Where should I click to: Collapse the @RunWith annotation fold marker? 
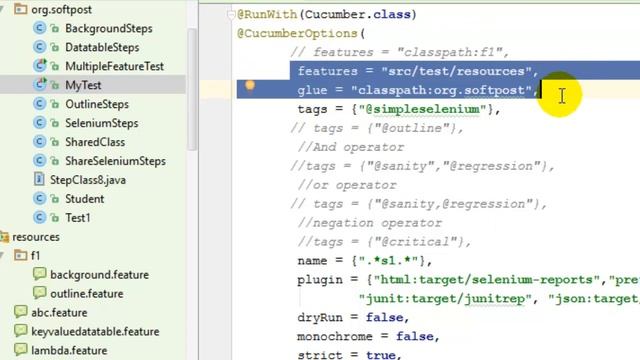(231, 15)
